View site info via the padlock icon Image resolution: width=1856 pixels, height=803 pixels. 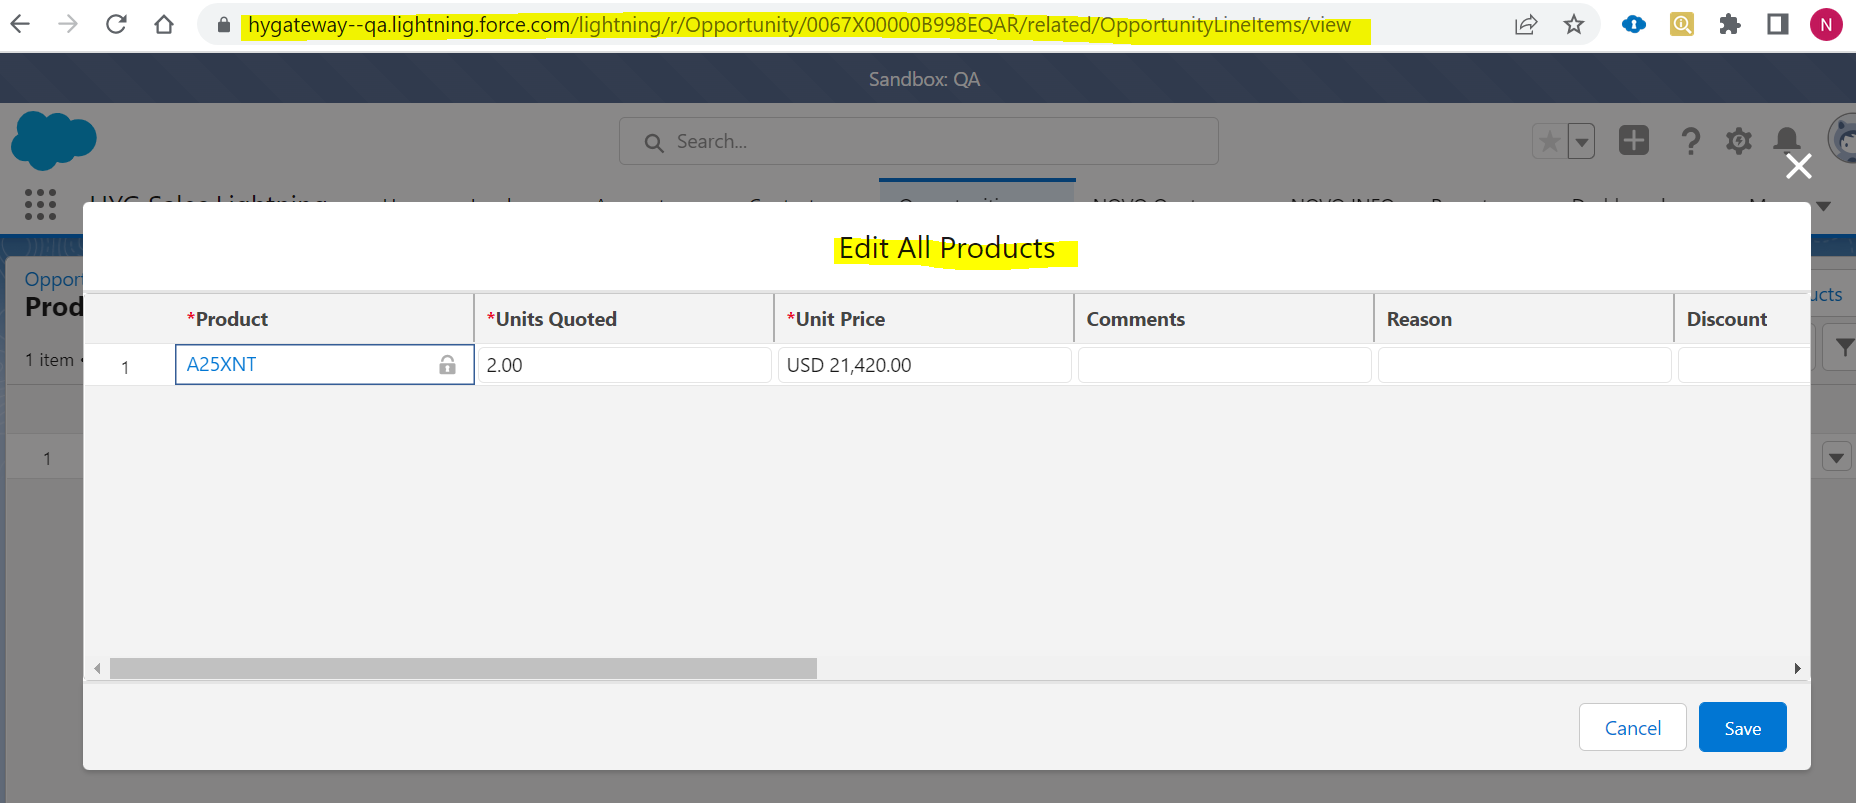[224, 25]
